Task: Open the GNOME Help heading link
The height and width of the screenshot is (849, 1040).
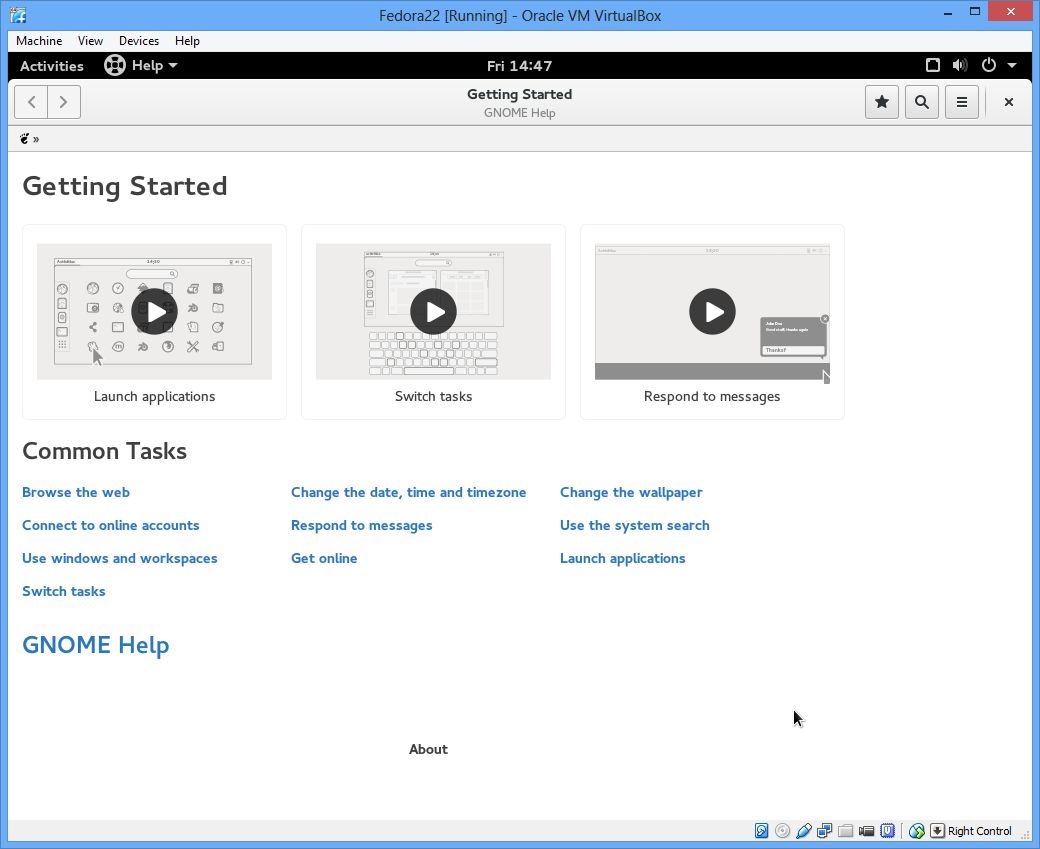Action: 96,645
